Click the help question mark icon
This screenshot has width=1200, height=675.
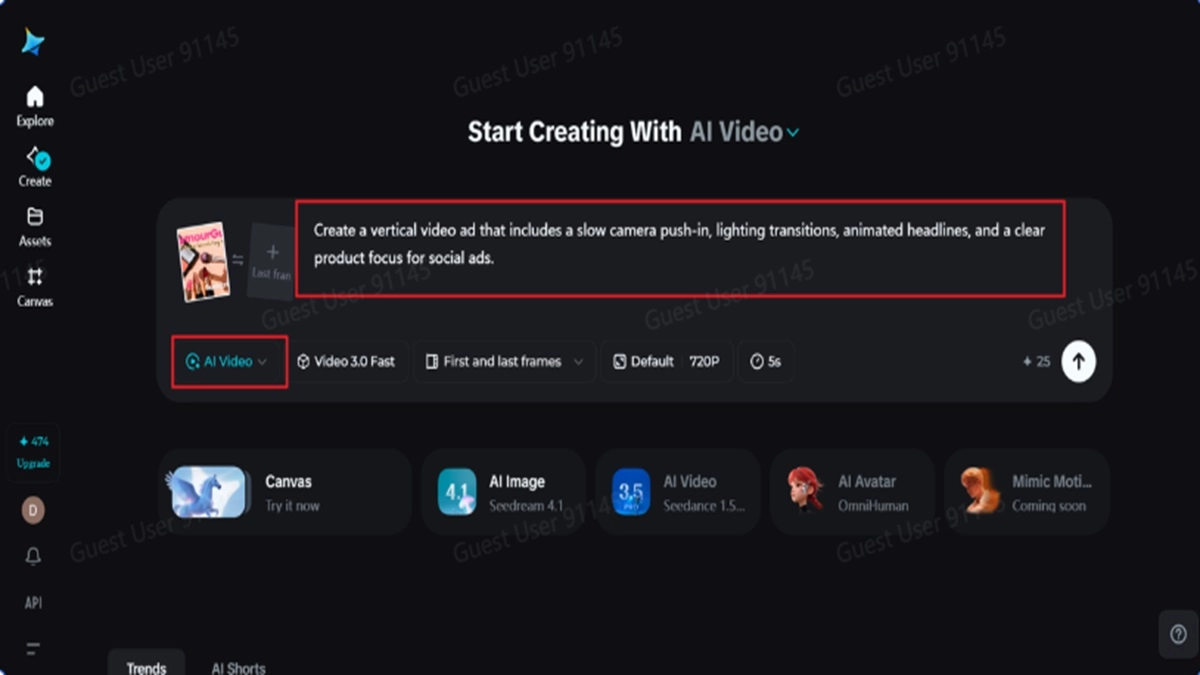1177,634
